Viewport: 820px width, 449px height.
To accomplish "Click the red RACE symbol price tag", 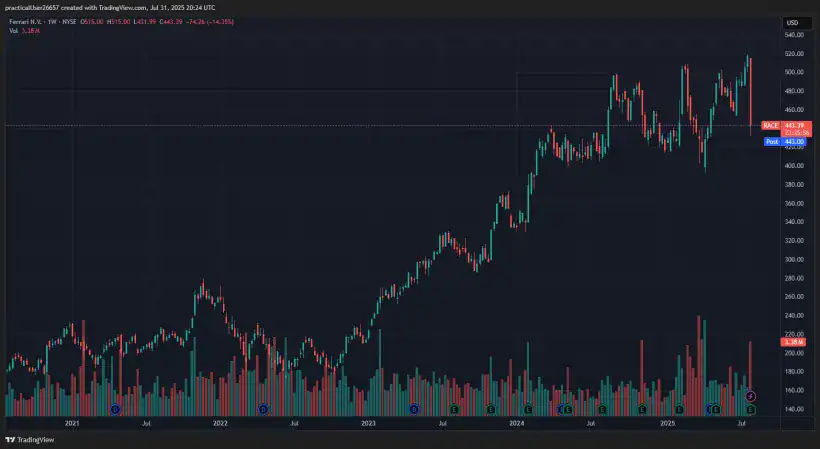I will pyautogui.click(x=770, y=125).
